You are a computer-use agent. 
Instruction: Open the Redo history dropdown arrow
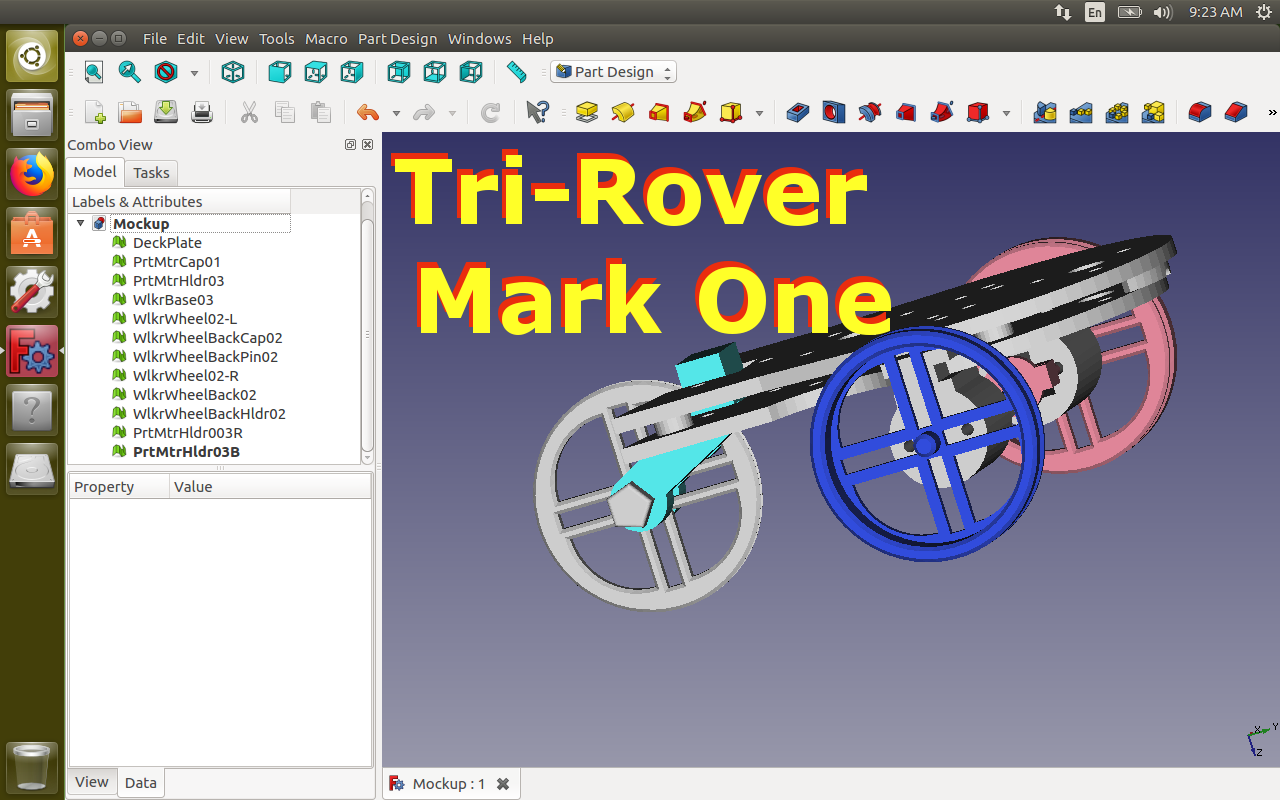[452, 113]
